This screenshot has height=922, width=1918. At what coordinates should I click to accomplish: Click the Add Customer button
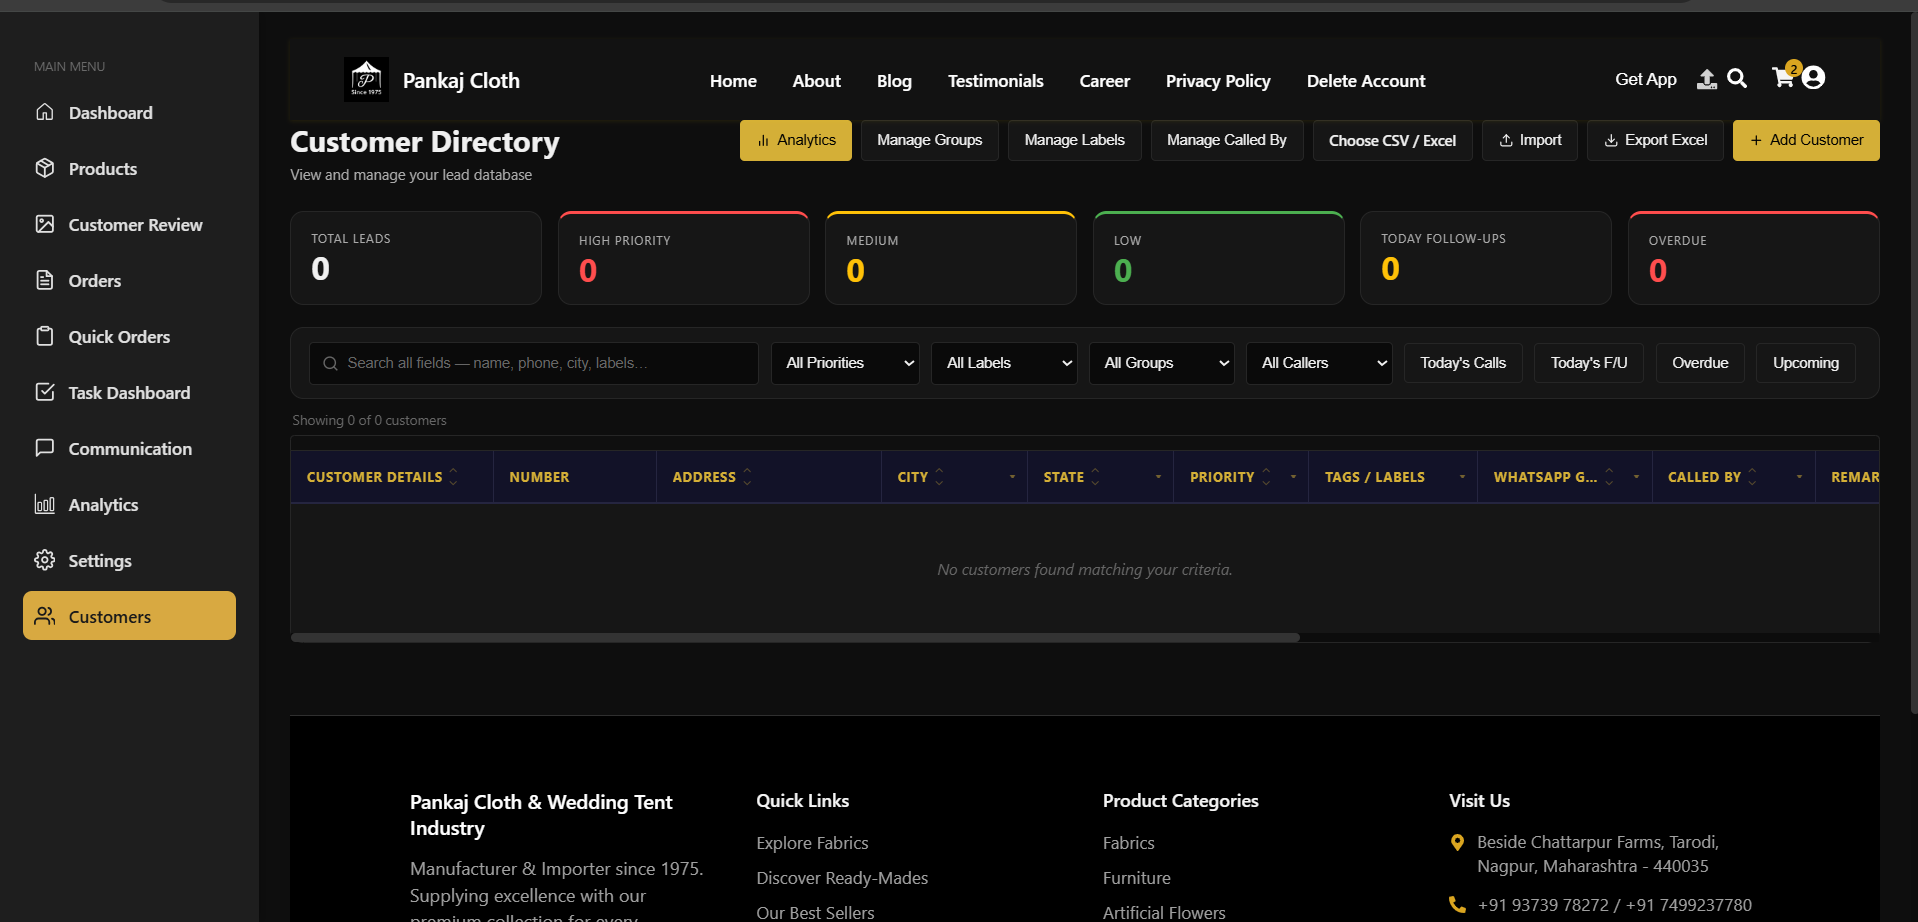[x=1806, y=140]
